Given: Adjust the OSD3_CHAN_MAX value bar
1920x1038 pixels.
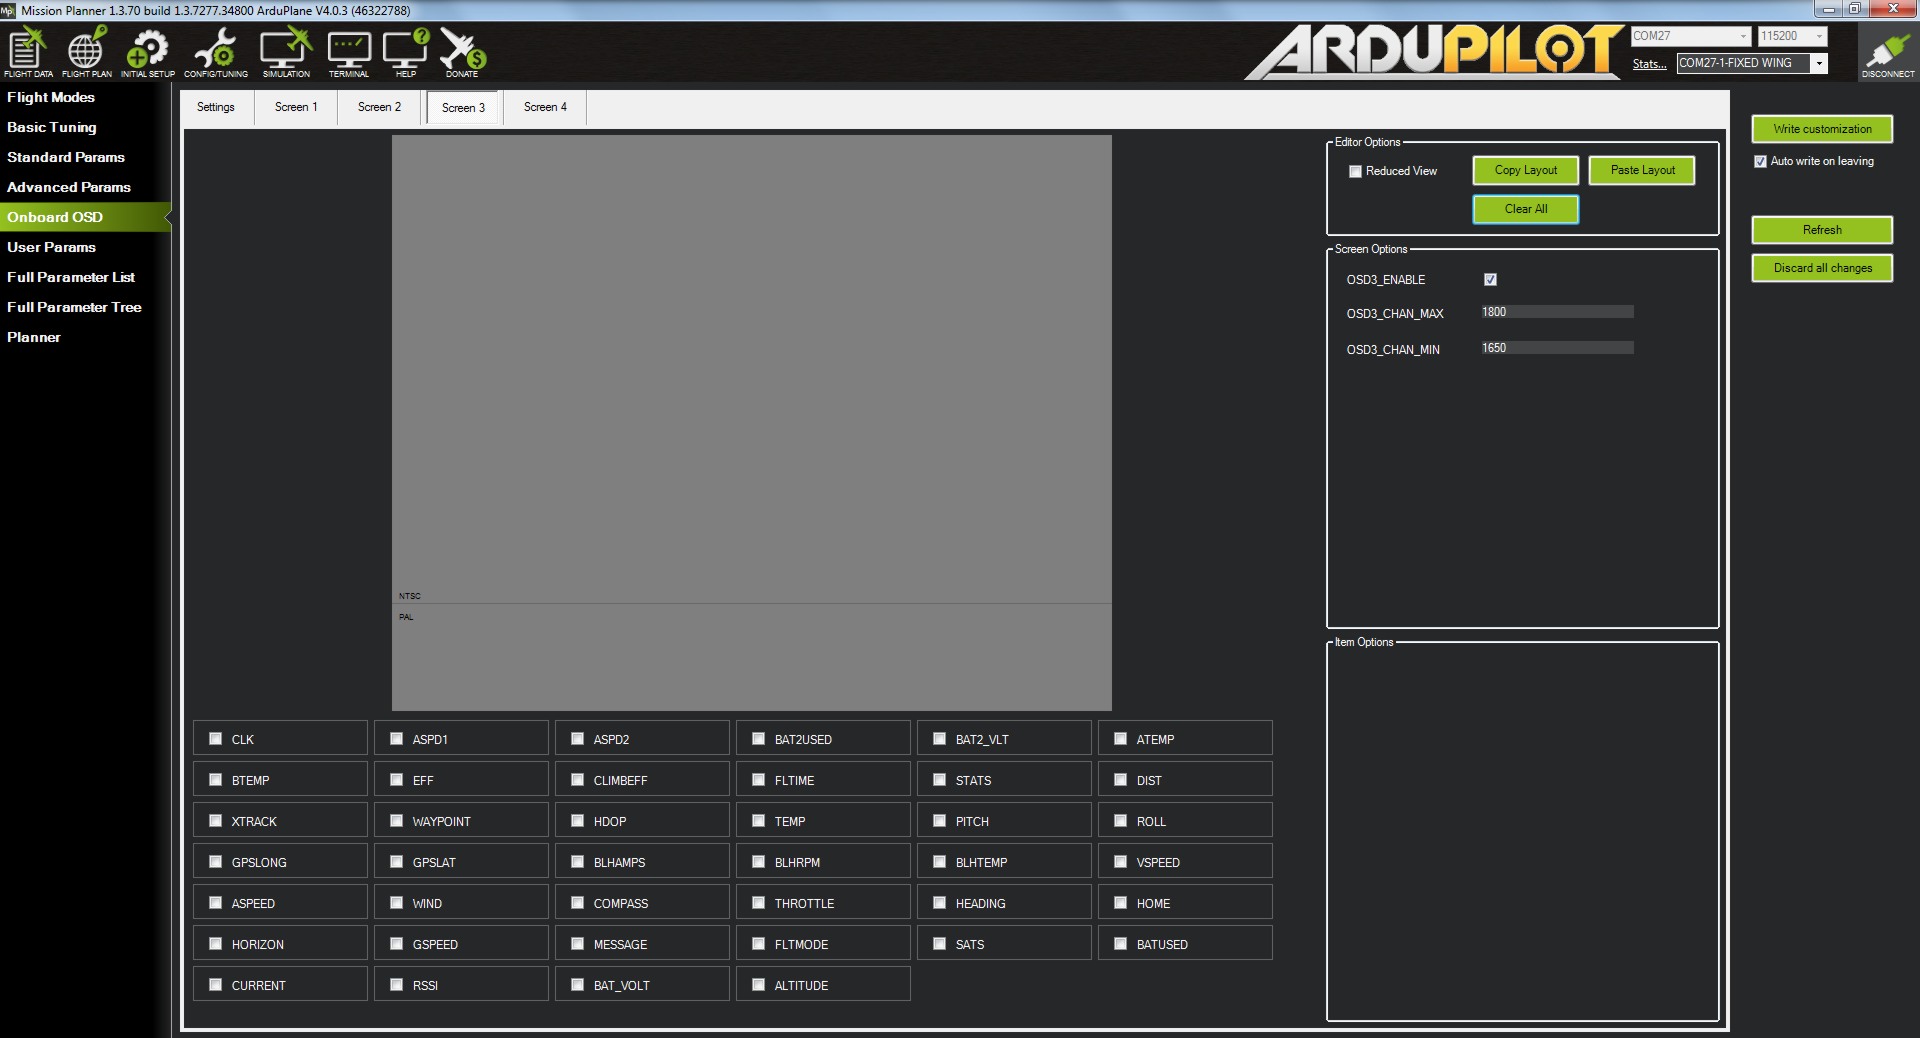Looking at the screenshot, I should point(1556,312).
